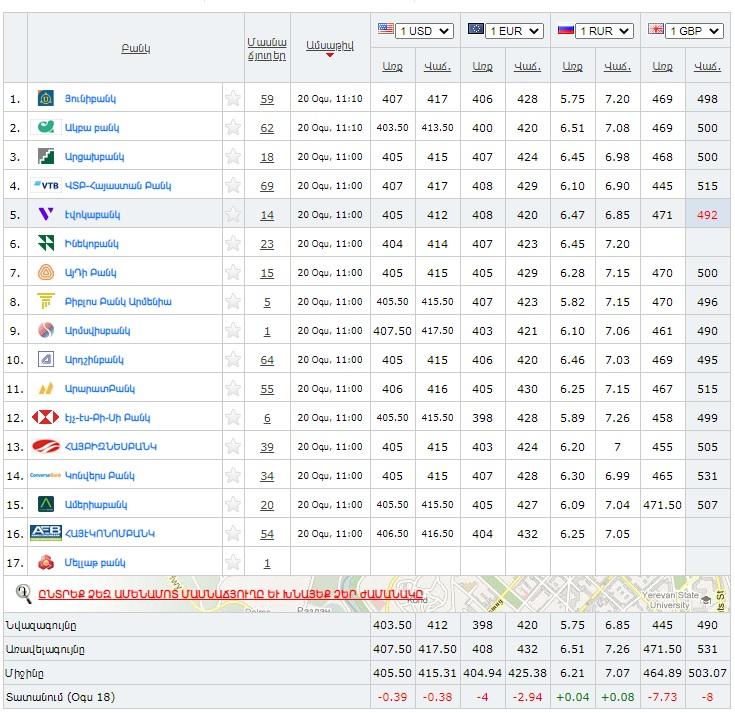Click the Mellat bank red logo icon

coord(46,563)
